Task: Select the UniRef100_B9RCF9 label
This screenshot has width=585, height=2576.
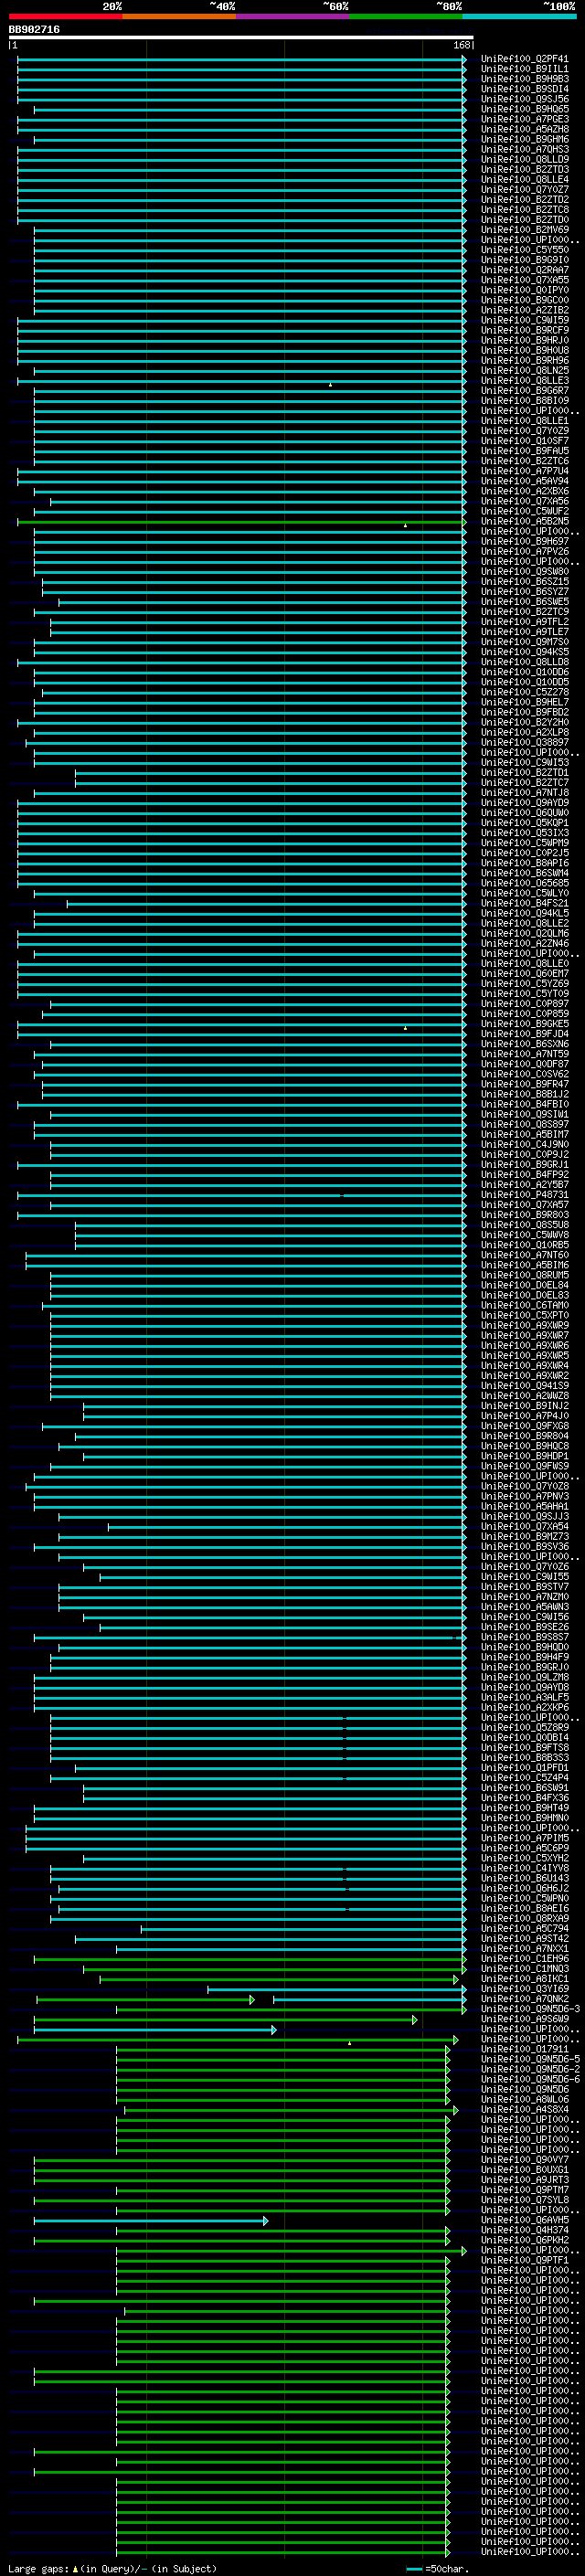Action: [x=525, y=330]
